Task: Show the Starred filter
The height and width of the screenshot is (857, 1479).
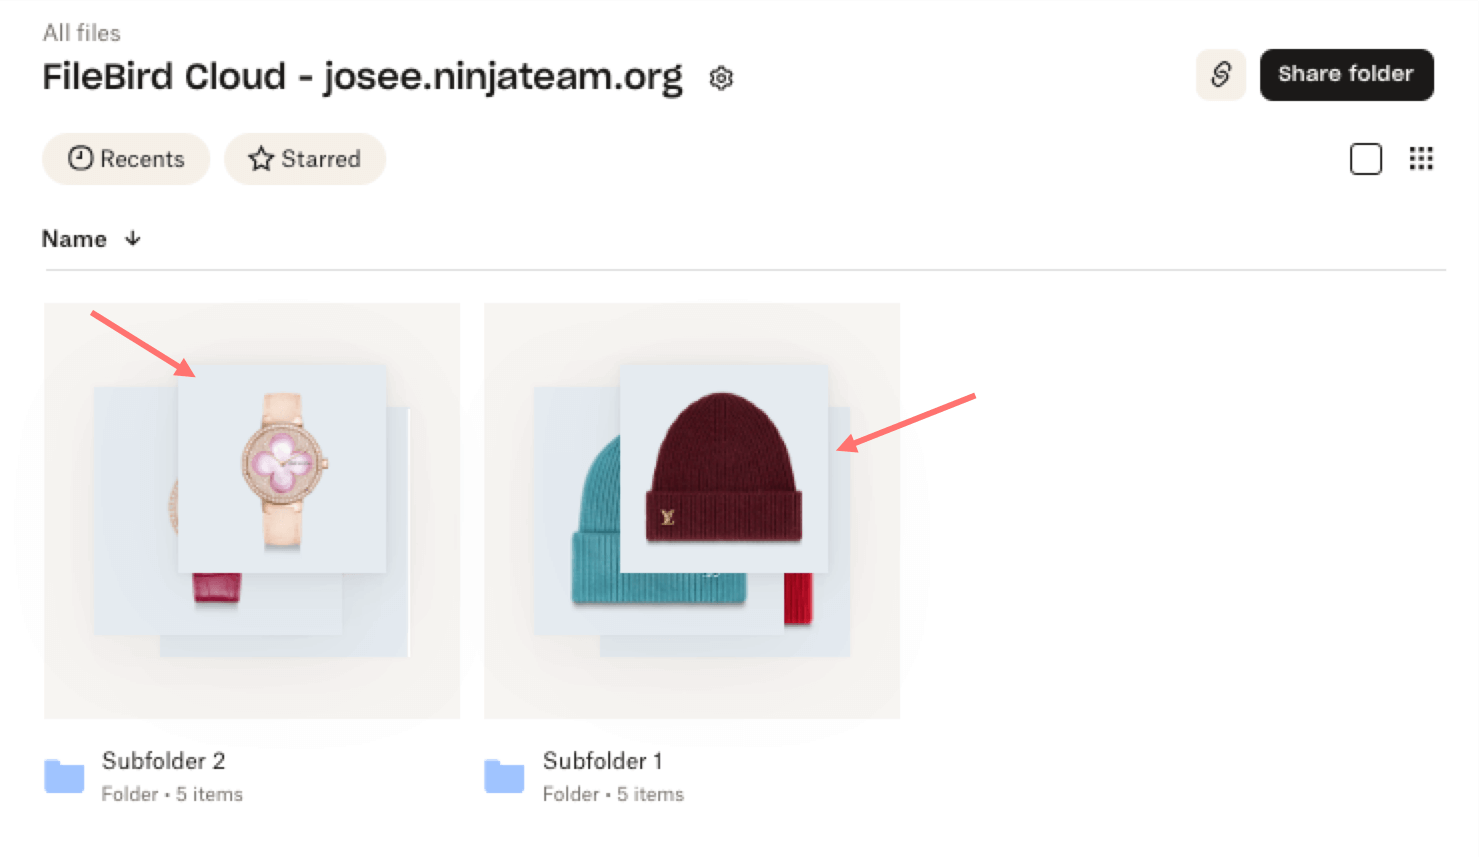Action: (x=305, y=159)
